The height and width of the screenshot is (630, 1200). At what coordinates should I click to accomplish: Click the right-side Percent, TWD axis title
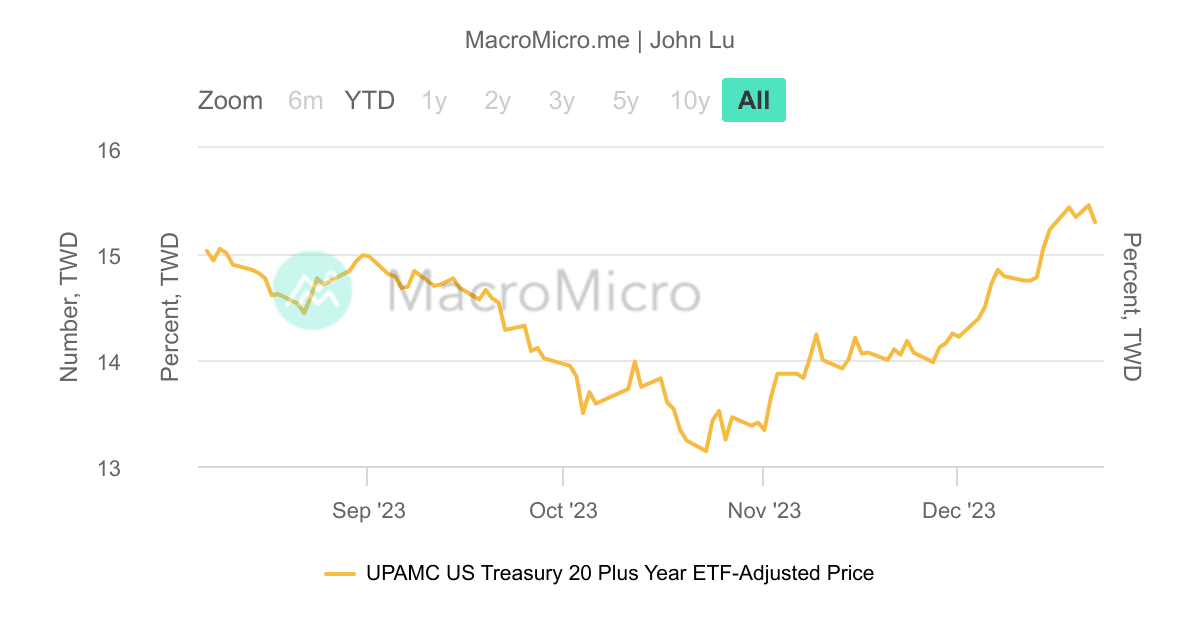pyautogui.click(x=1131, y=307)
